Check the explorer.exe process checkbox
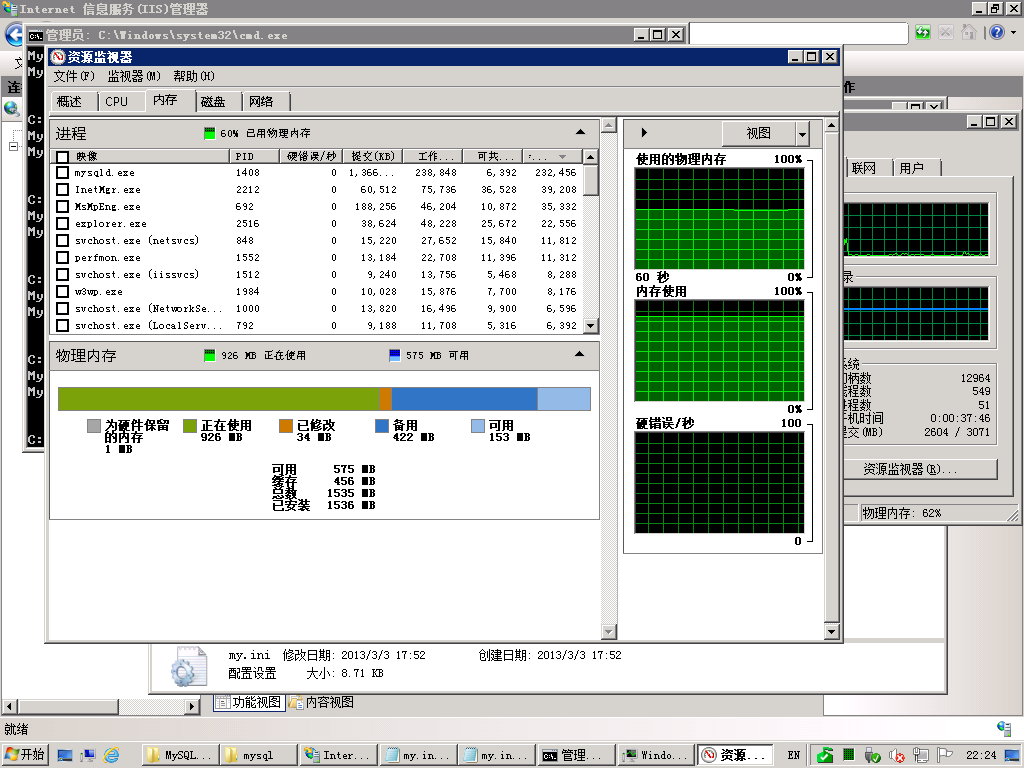 [x=63, y=224]
